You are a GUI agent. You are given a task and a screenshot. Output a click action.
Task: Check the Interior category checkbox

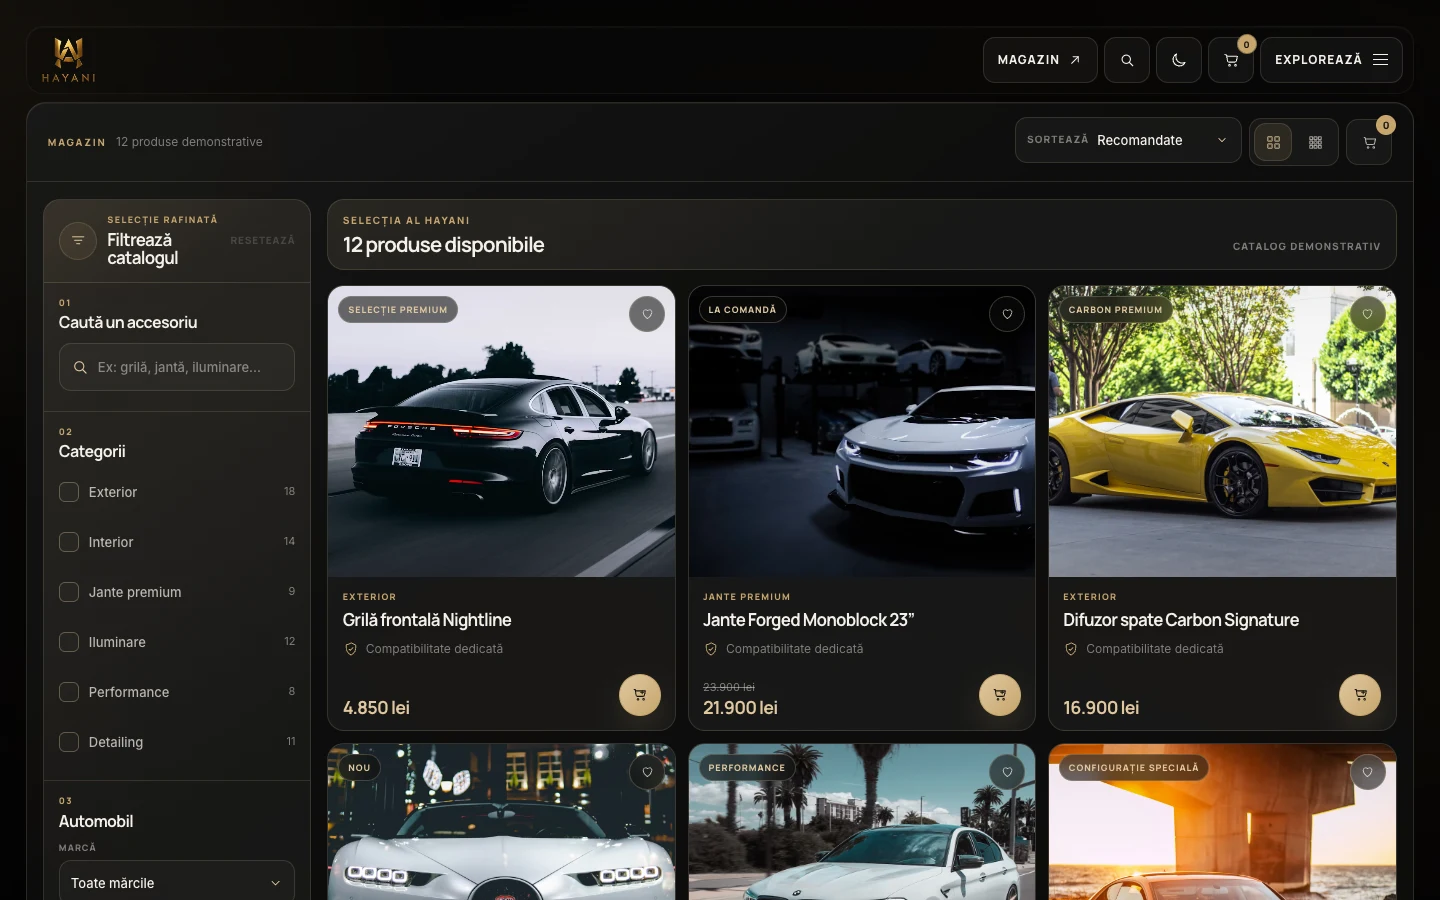point(69,542)
